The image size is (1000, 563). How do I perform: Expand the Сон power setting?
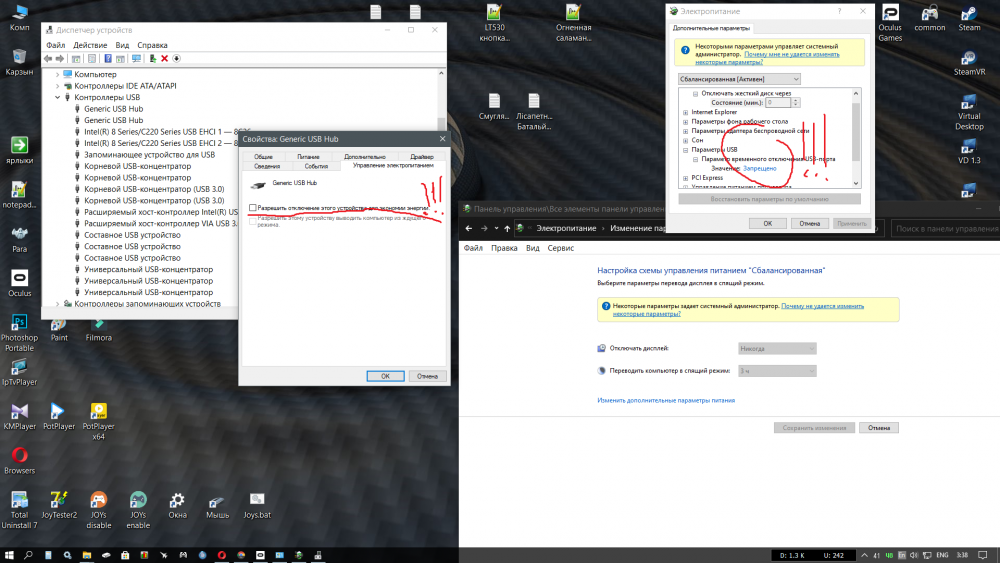pyautogui.click(x=686, y=140)
